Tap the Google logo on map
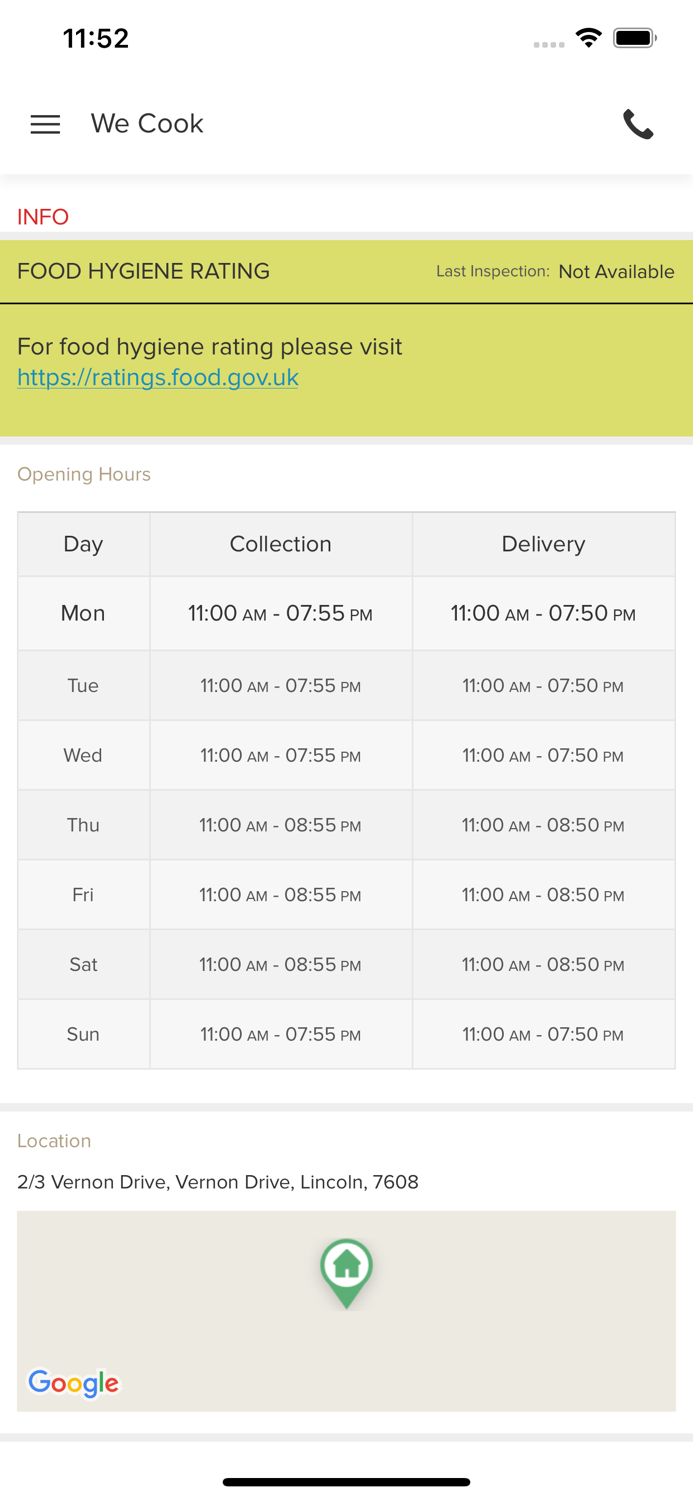Viewport: 693px width, 1500px height. [x=73, y=1383]
